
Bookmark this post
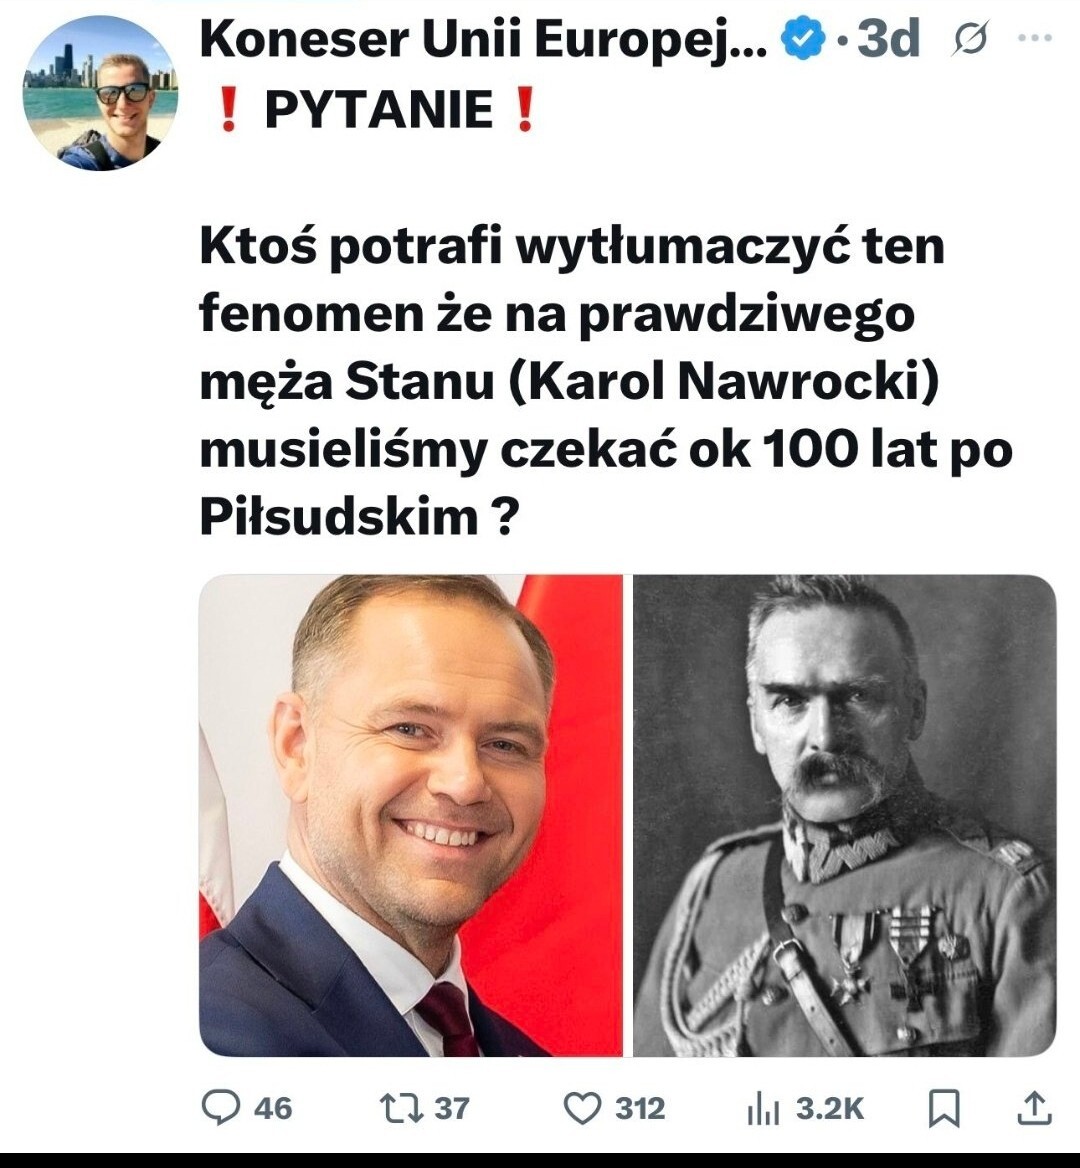(x=944, y=1107)
